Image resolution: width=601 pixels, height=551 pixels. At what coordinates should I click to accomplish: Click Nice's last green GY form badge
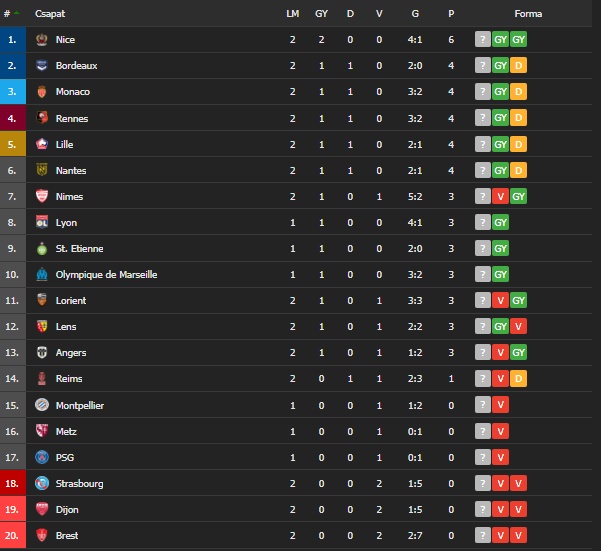coord(518,39)
